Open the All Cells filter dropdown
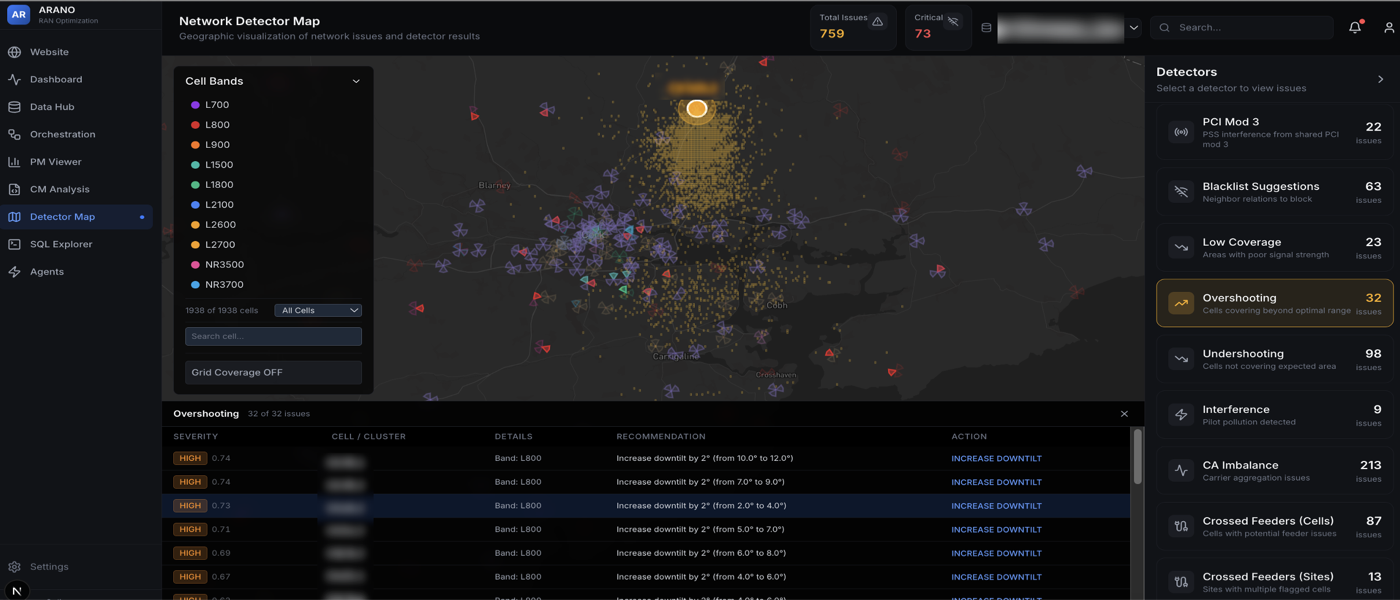Image resolution: width=1400 pixels, height=600 pixels. 318,311
